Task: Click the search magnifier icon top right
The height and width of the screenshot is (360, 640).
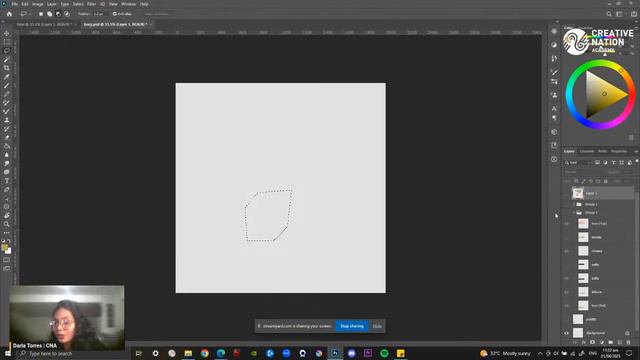Action: [609, 14]
